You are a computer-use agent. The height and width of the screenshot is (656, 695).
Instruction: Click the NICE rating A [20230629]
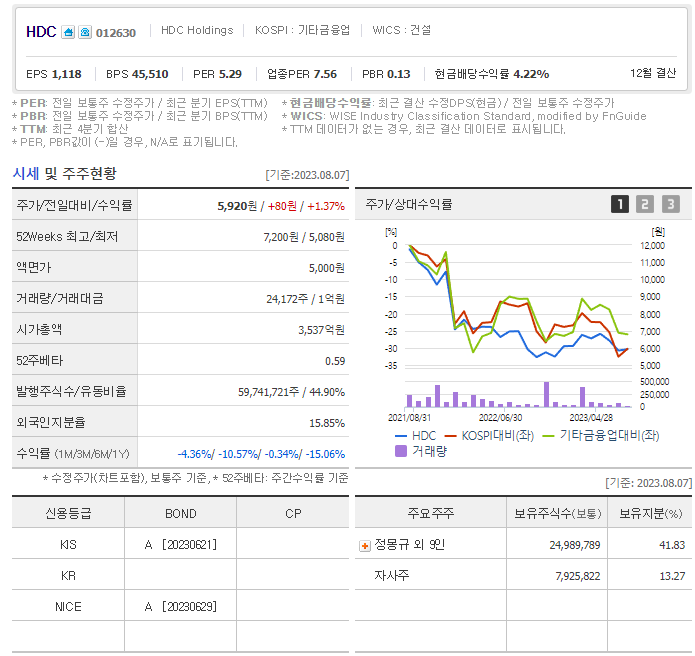tap(181, 606)
